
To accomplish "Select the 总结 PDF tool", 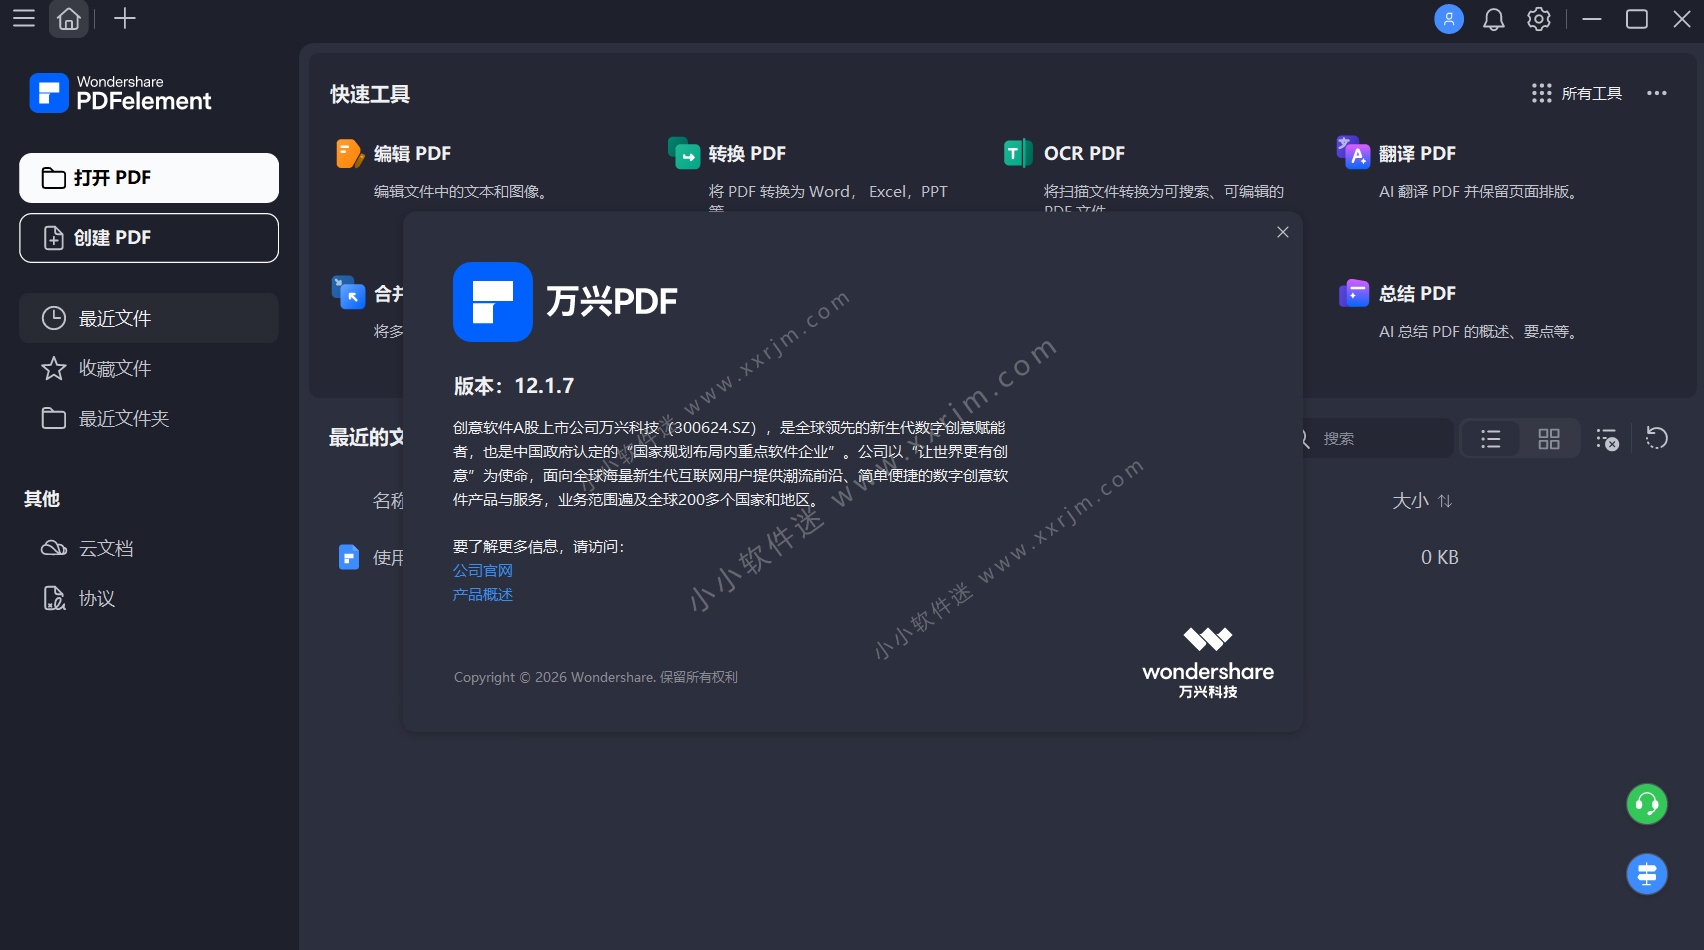I will pos(1416,293).
